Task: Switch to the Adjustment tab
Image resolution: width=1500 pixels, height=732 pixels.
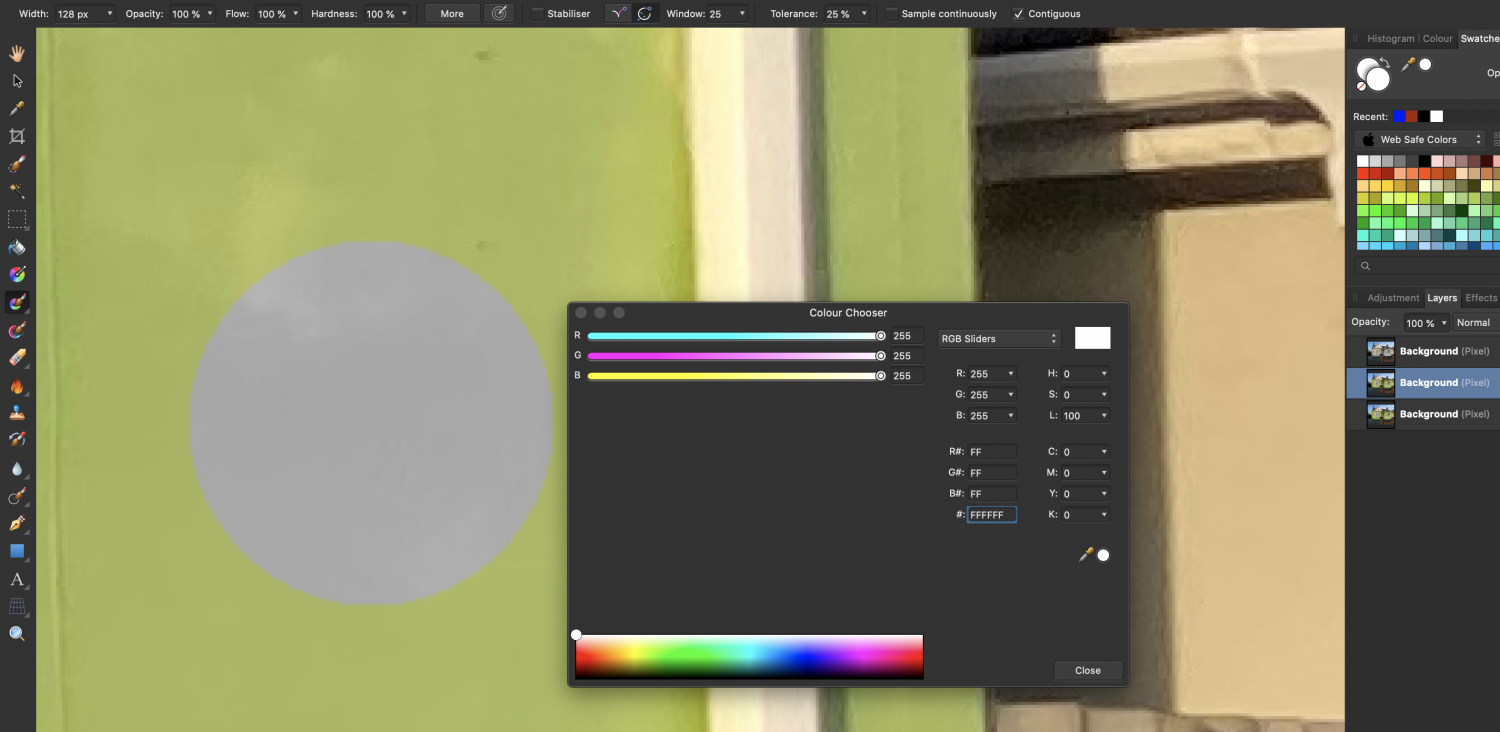Action: (x=1394, y=297)
